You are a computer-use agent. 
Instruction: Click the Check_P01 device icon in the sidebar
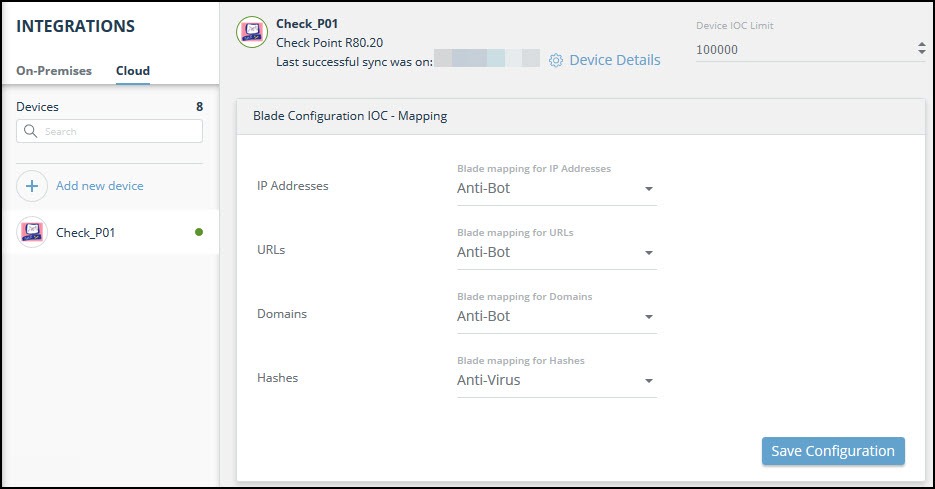(x=32, y=232)
